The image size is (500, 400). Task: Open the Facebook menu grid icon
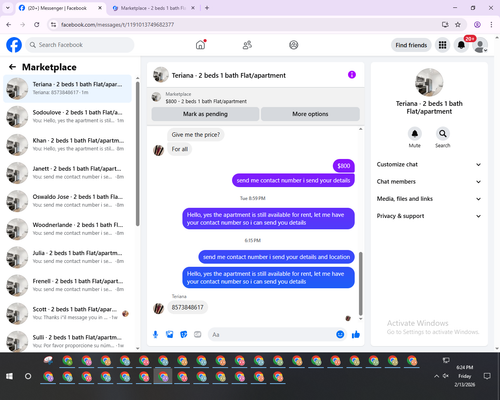[x=442, y=45]
